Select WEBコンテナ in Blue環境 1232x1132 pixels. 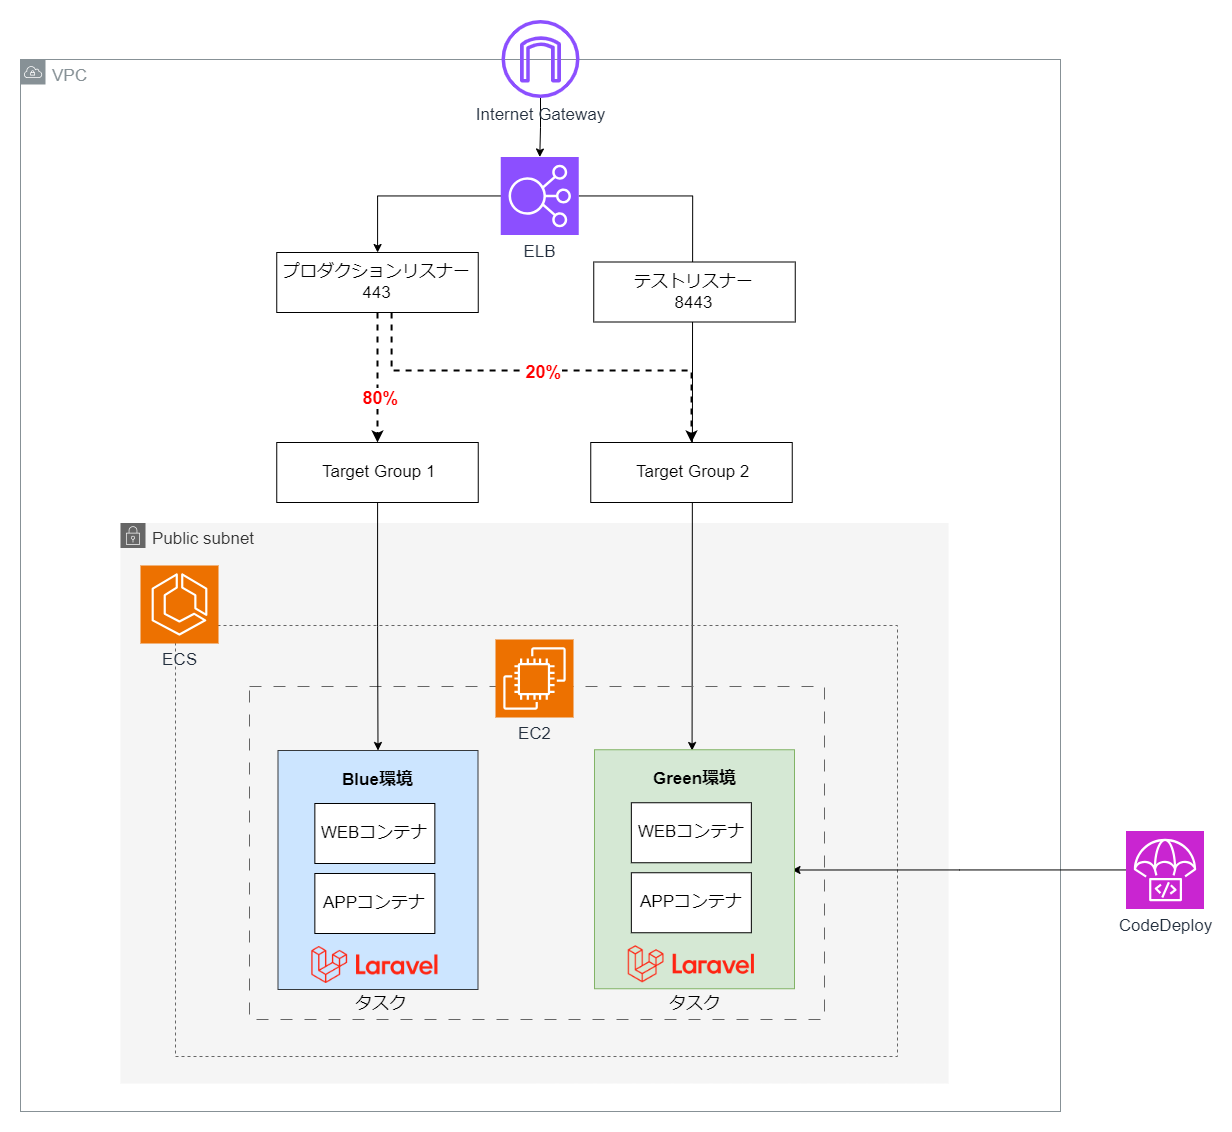375,833
